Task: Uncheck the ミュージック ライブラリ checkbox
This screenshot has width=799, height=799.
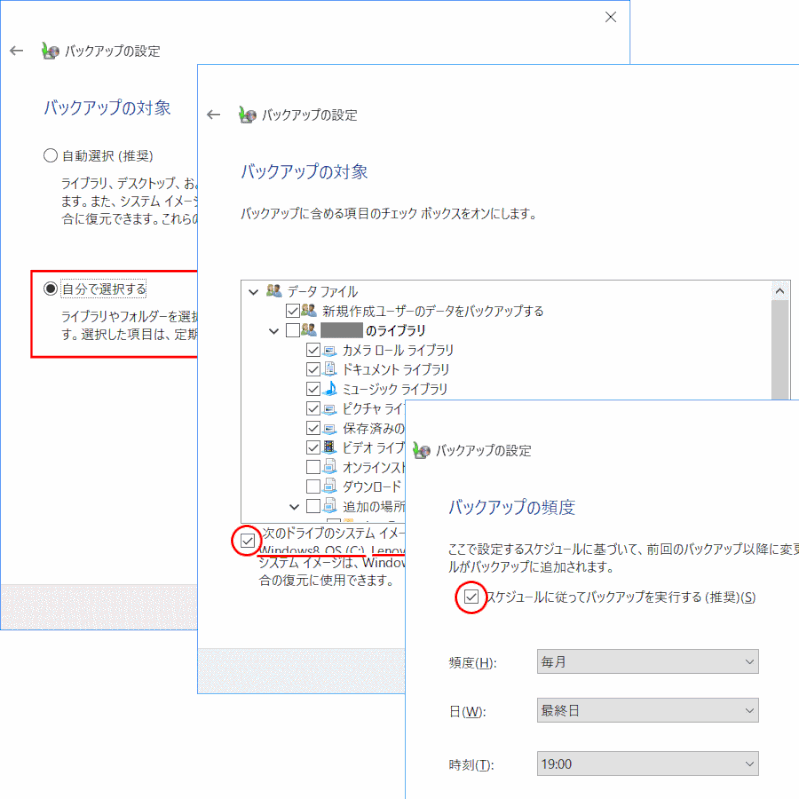Action: (x=313, y=389)
